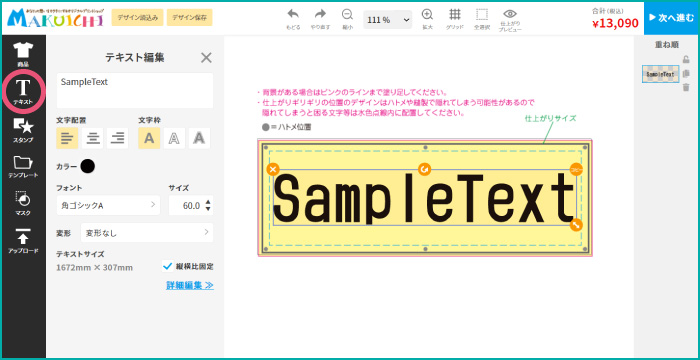Click the orange rotate handle

[425, 169]
